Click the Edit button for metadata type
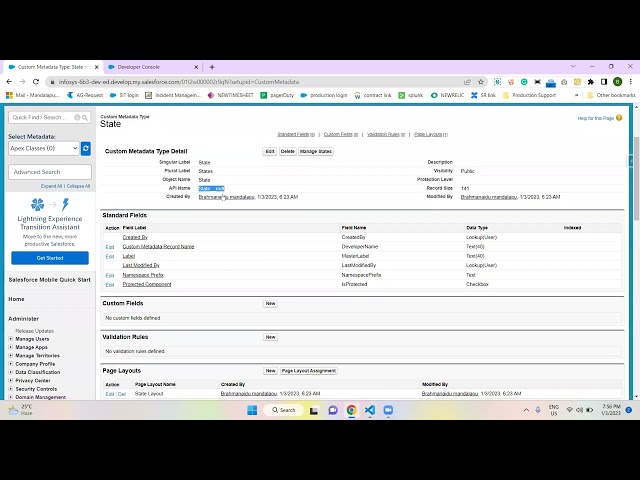640x480 pixels. 270,151
